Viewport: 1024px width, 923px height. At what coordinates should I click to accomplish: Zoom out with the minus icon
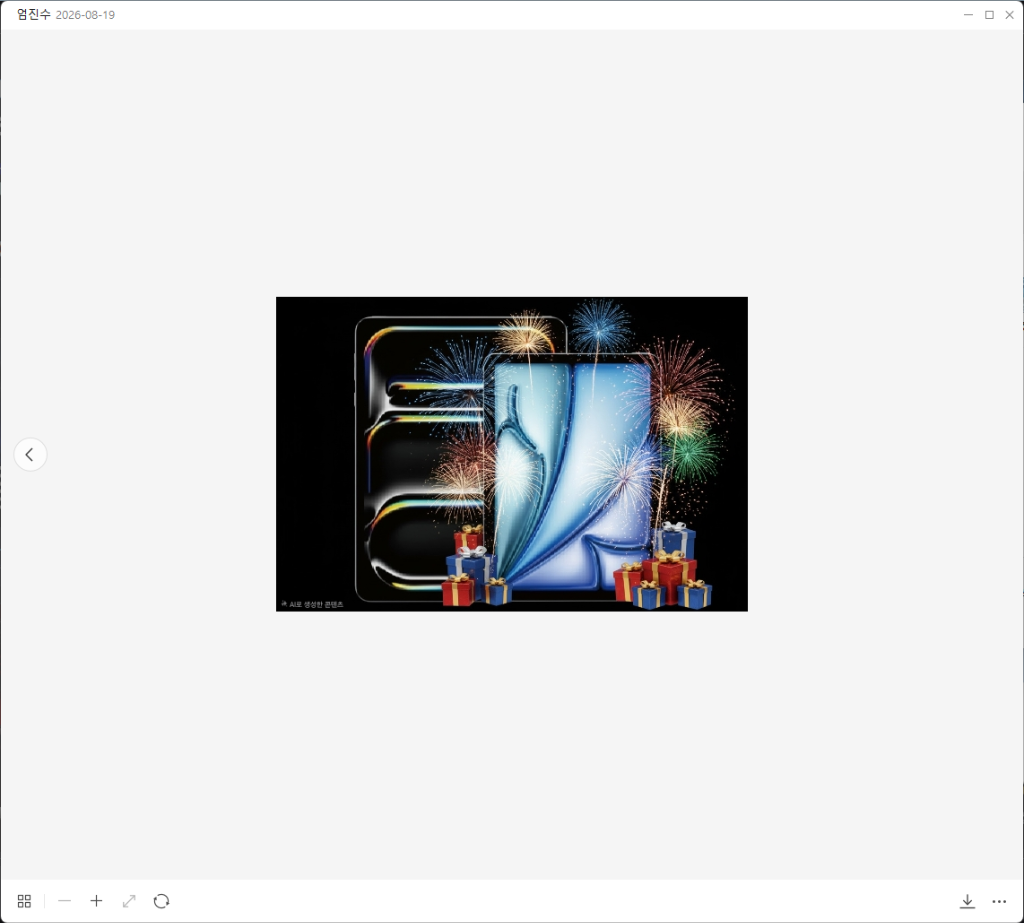[64, 901]
